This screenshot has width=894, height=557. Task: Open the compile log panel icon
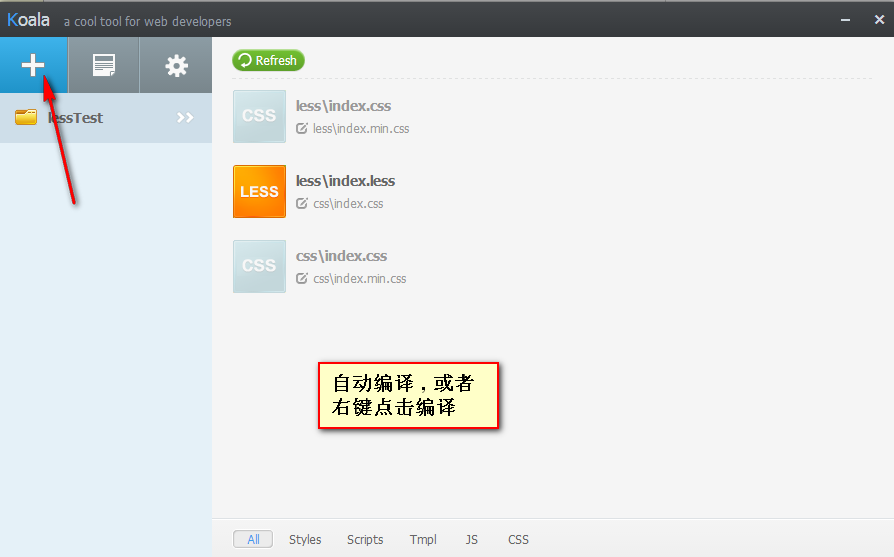click(x=104, y=65)
